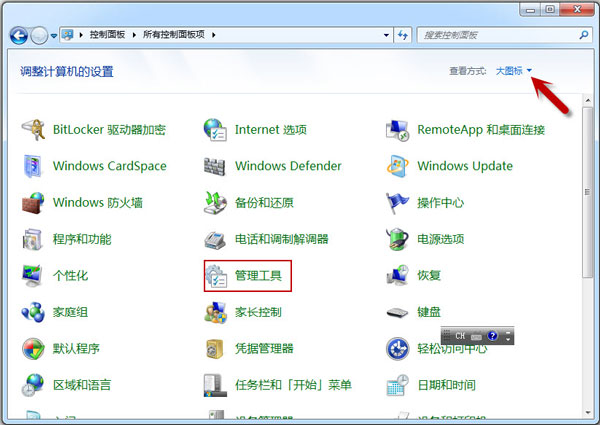Screen dimensions: 600x425
Task: Open the recent pages dropdown arrow
Action: click(x=54, y=36)
